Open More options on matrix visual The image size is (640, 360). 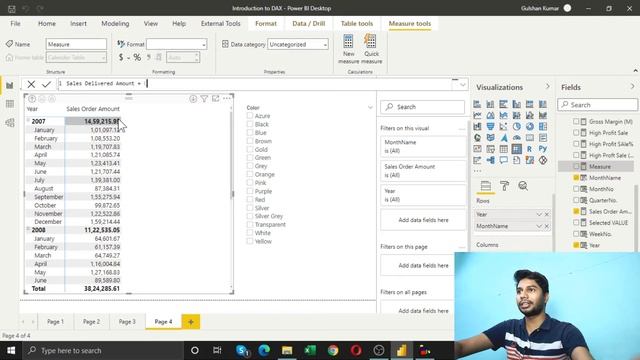227,99
